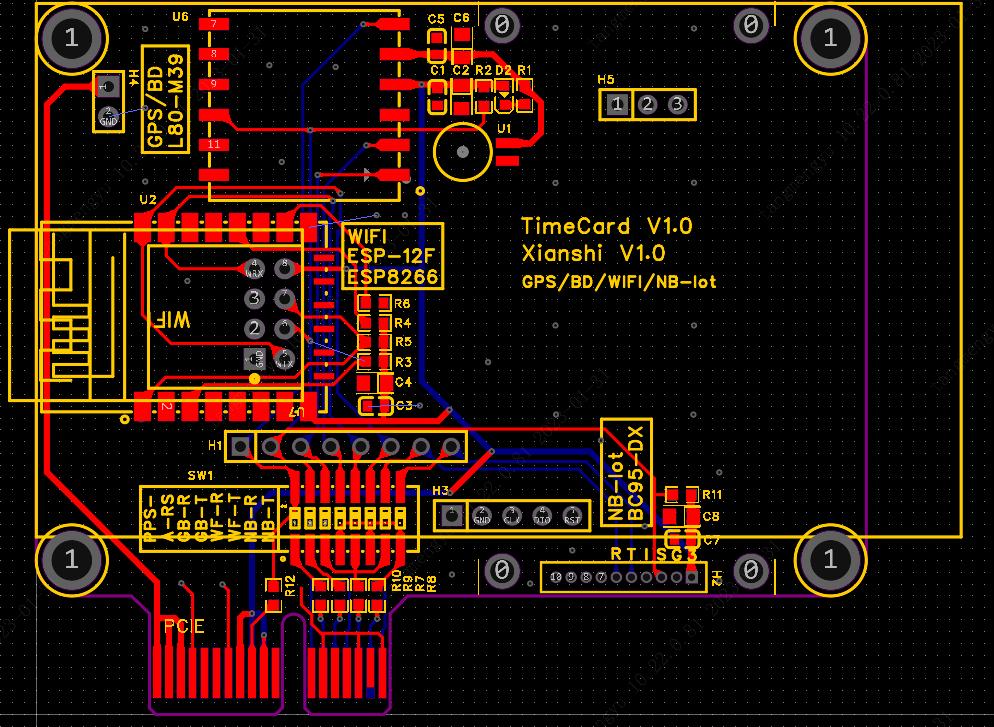This screenshot has height=727, width=994.
Task: Select the TimeCard V1.0 silkscreen text
Action: point(607,226)
